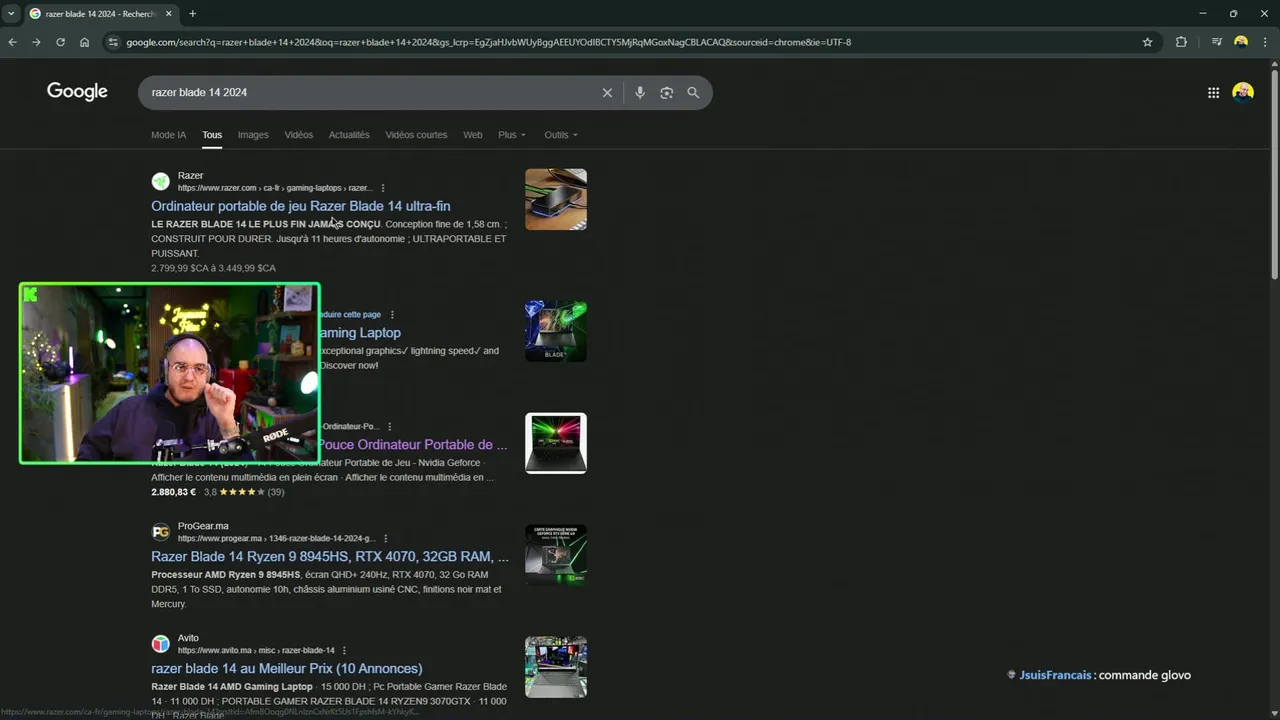Open the Google apps grid icon

(1213, 92)
